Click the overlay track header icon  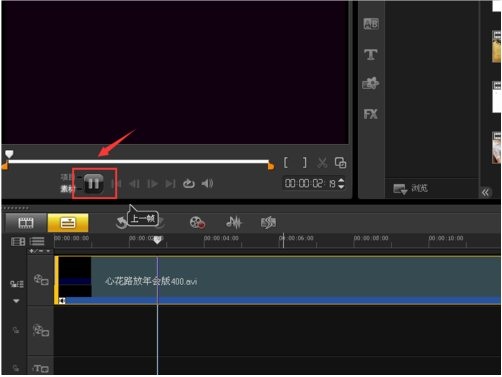(41, 331)
